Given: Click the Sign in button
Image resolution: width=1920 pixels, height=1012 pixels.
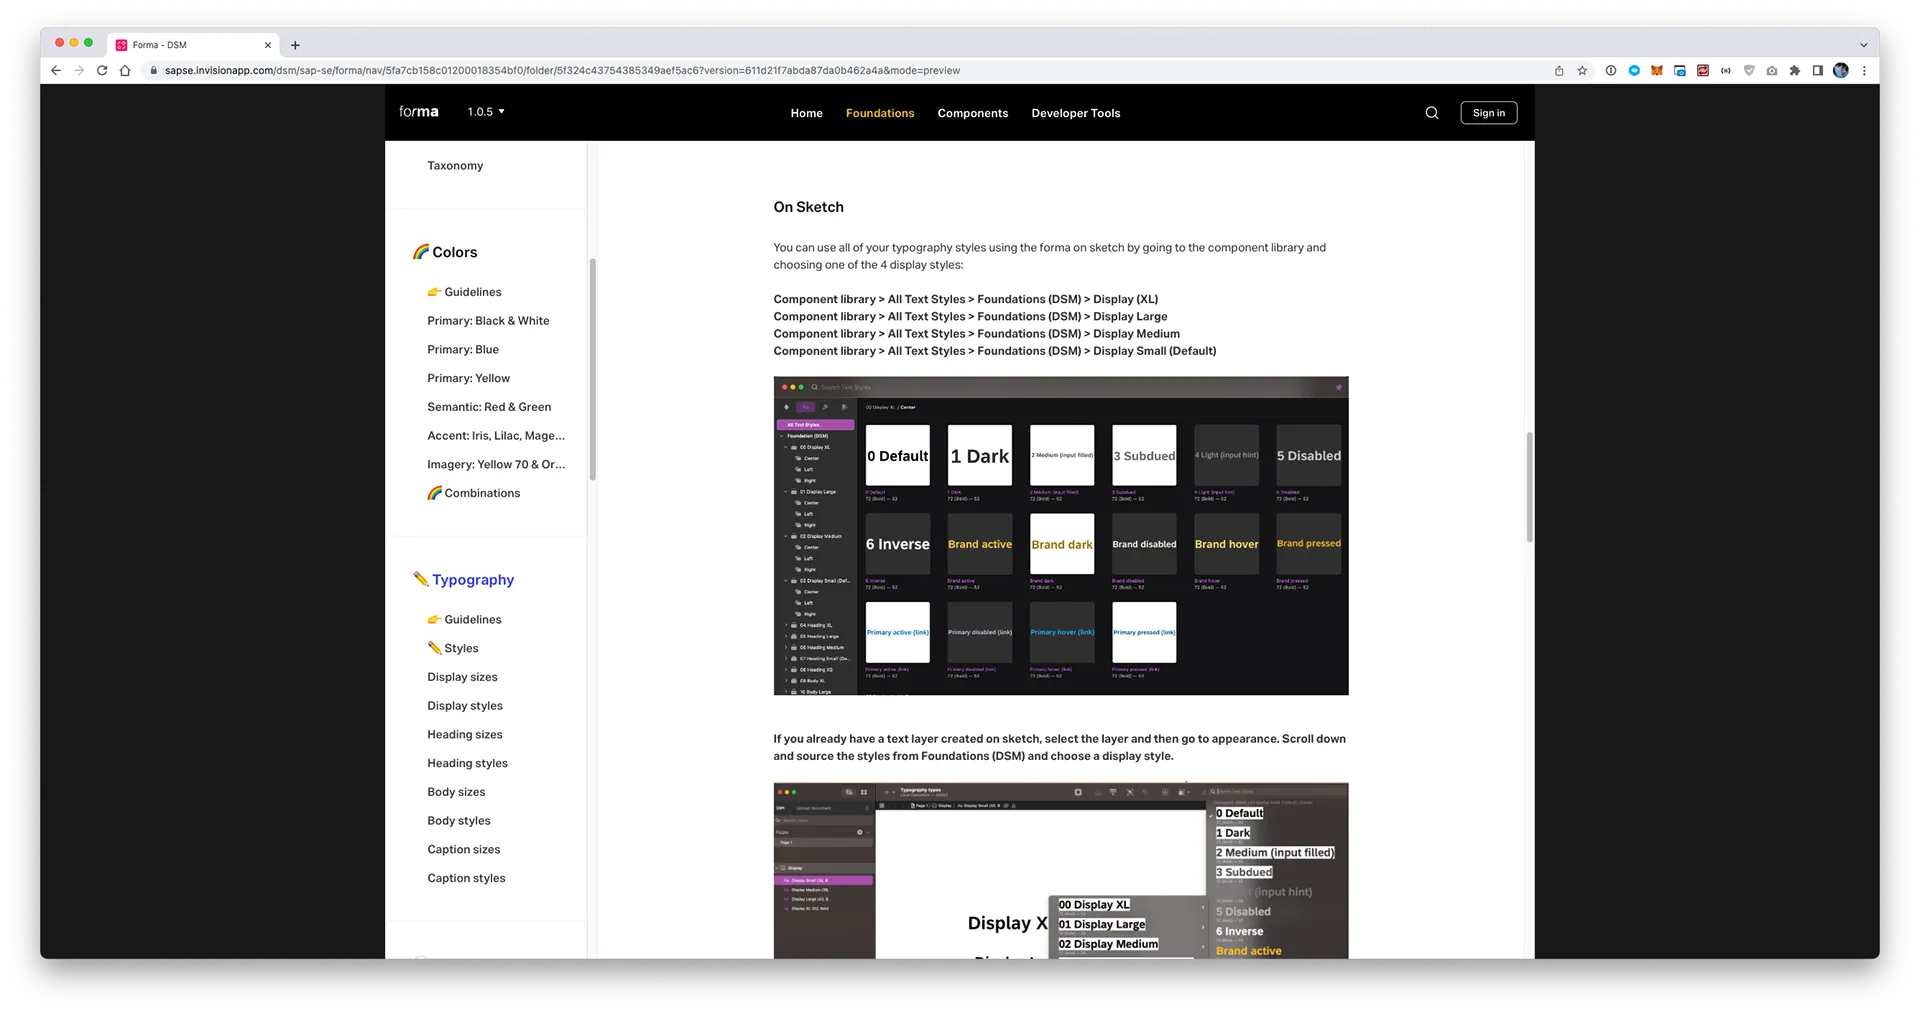Looking at the screenshot, I should pos(1488,113).
